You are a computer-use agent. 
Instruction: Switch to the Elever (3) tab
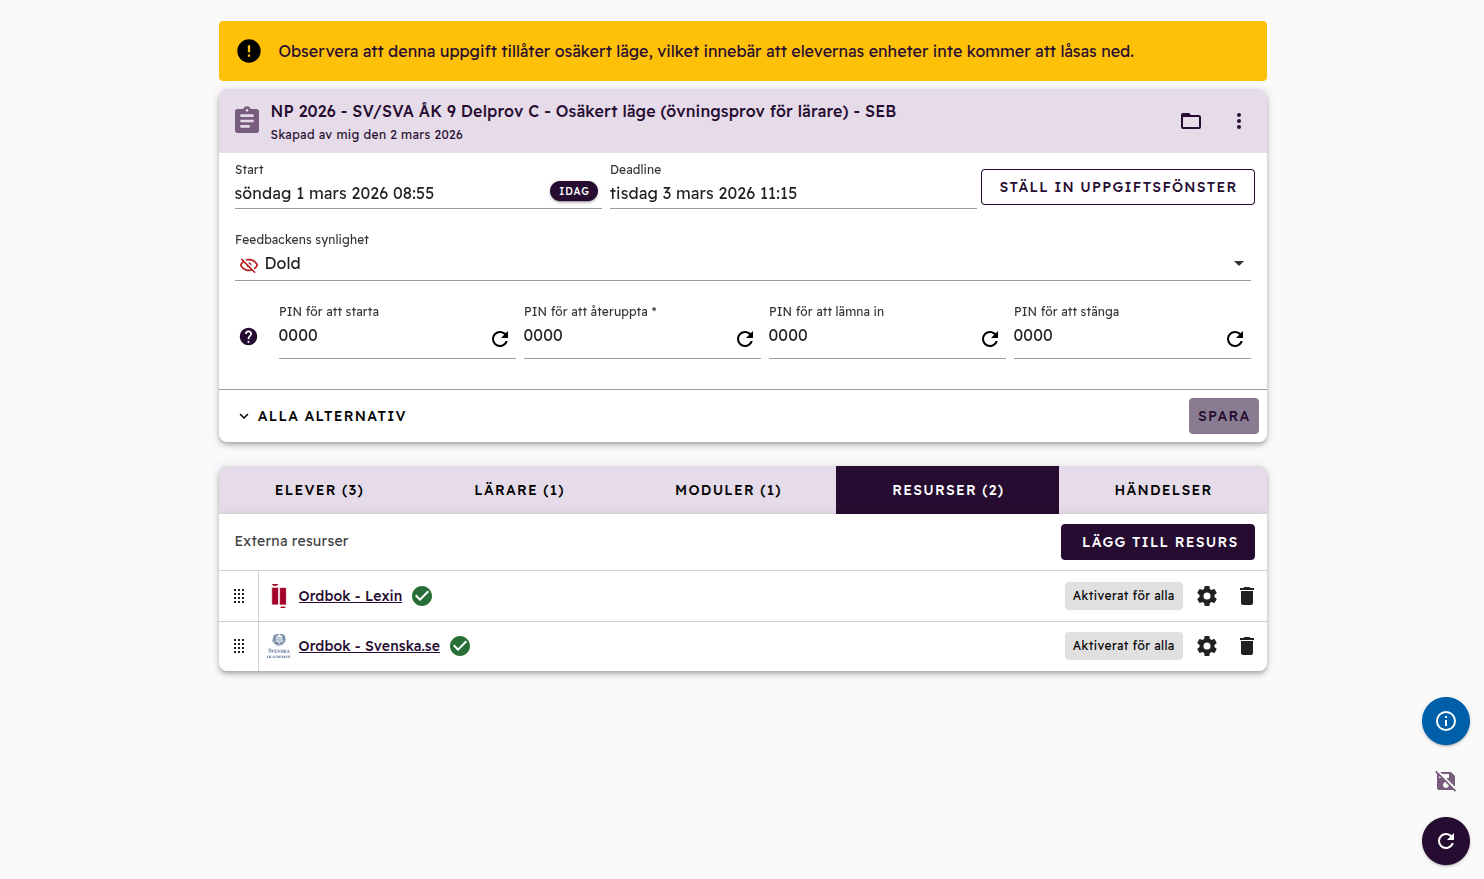319,490
